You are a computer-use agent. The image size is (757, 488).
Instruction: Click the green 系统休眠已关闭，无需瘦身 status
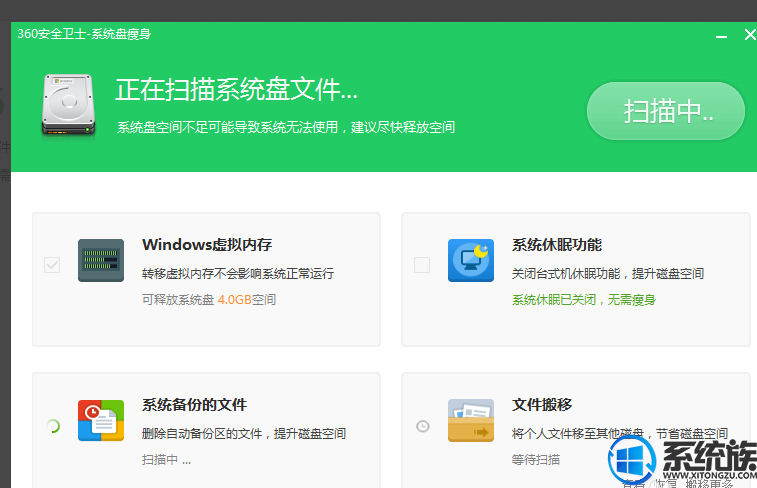[x=584, y=300]
